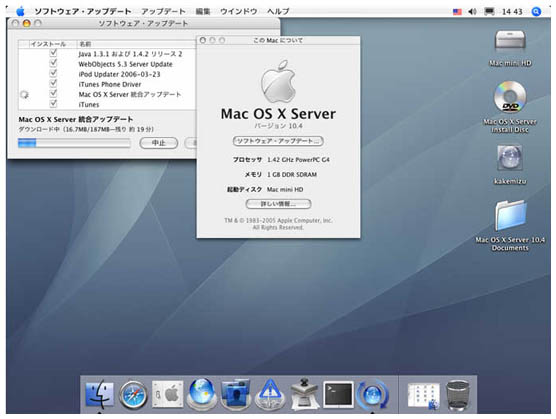Open Server Monitor warning-triangle Dock icon
The image size is (556, 419).
tap(270, 394)
